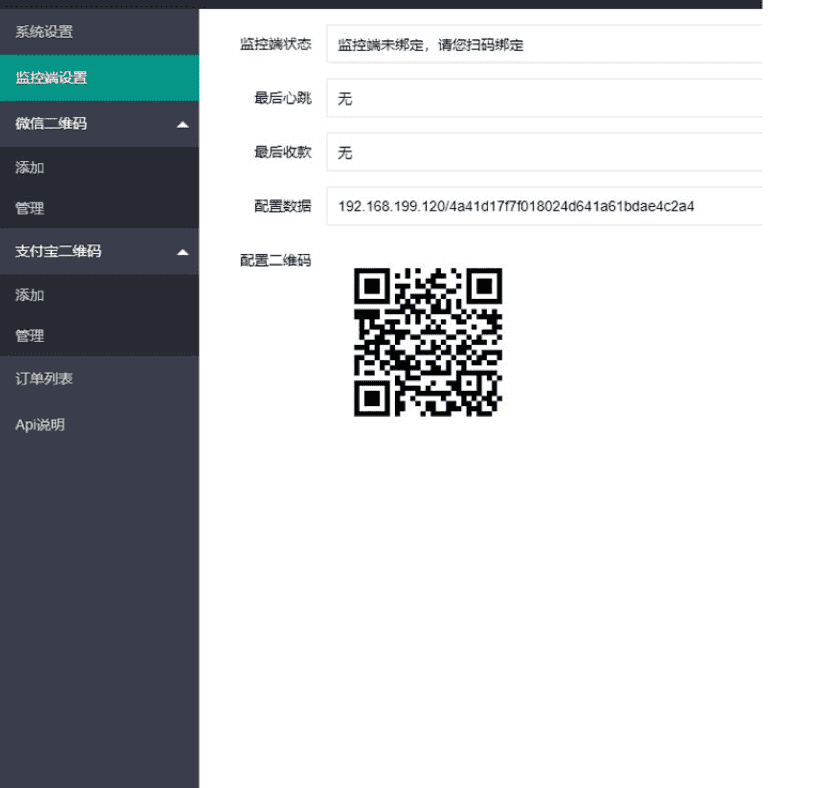Open 系统设置 in the sidebar
Viewport: 828px width, 788px height.
click(x=99, y=32)
